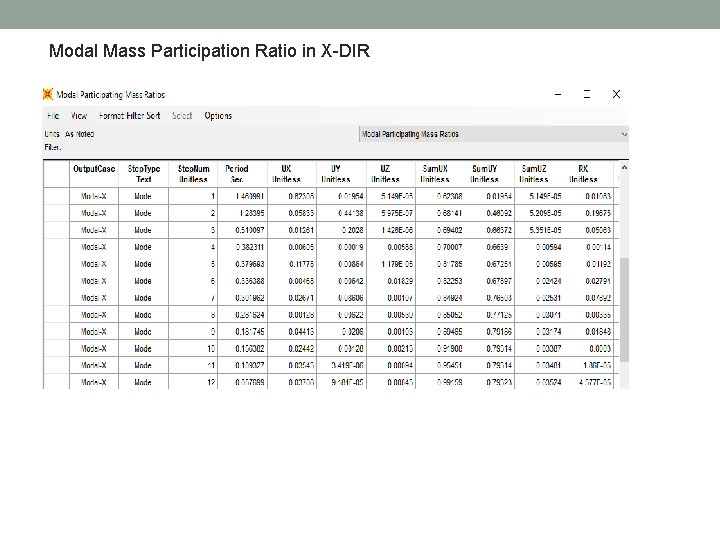The width and height of the screenshot is (720, 540).
Task: Click the SumUZ cell 5.351E-05 in row 3
Action: click(x=540, y=230)
